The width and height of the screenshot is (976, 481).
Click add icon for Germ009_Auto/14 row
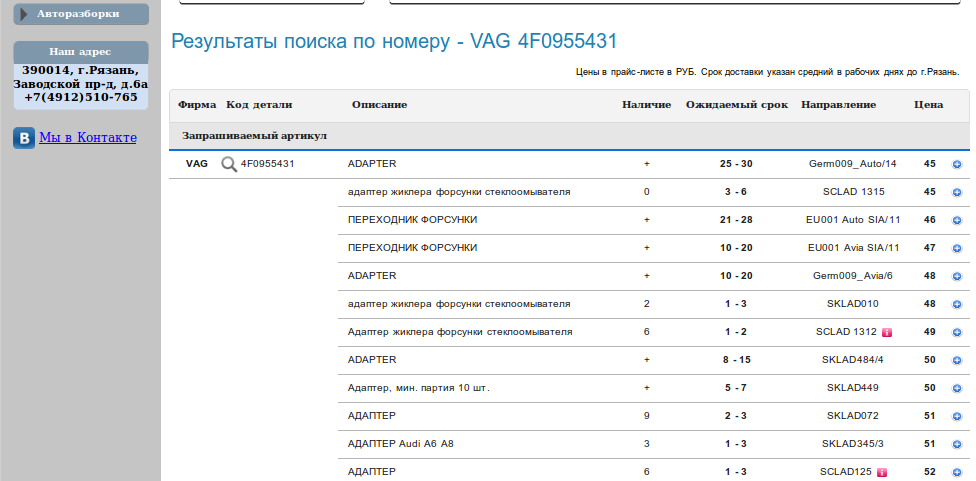tap(957, 165)
